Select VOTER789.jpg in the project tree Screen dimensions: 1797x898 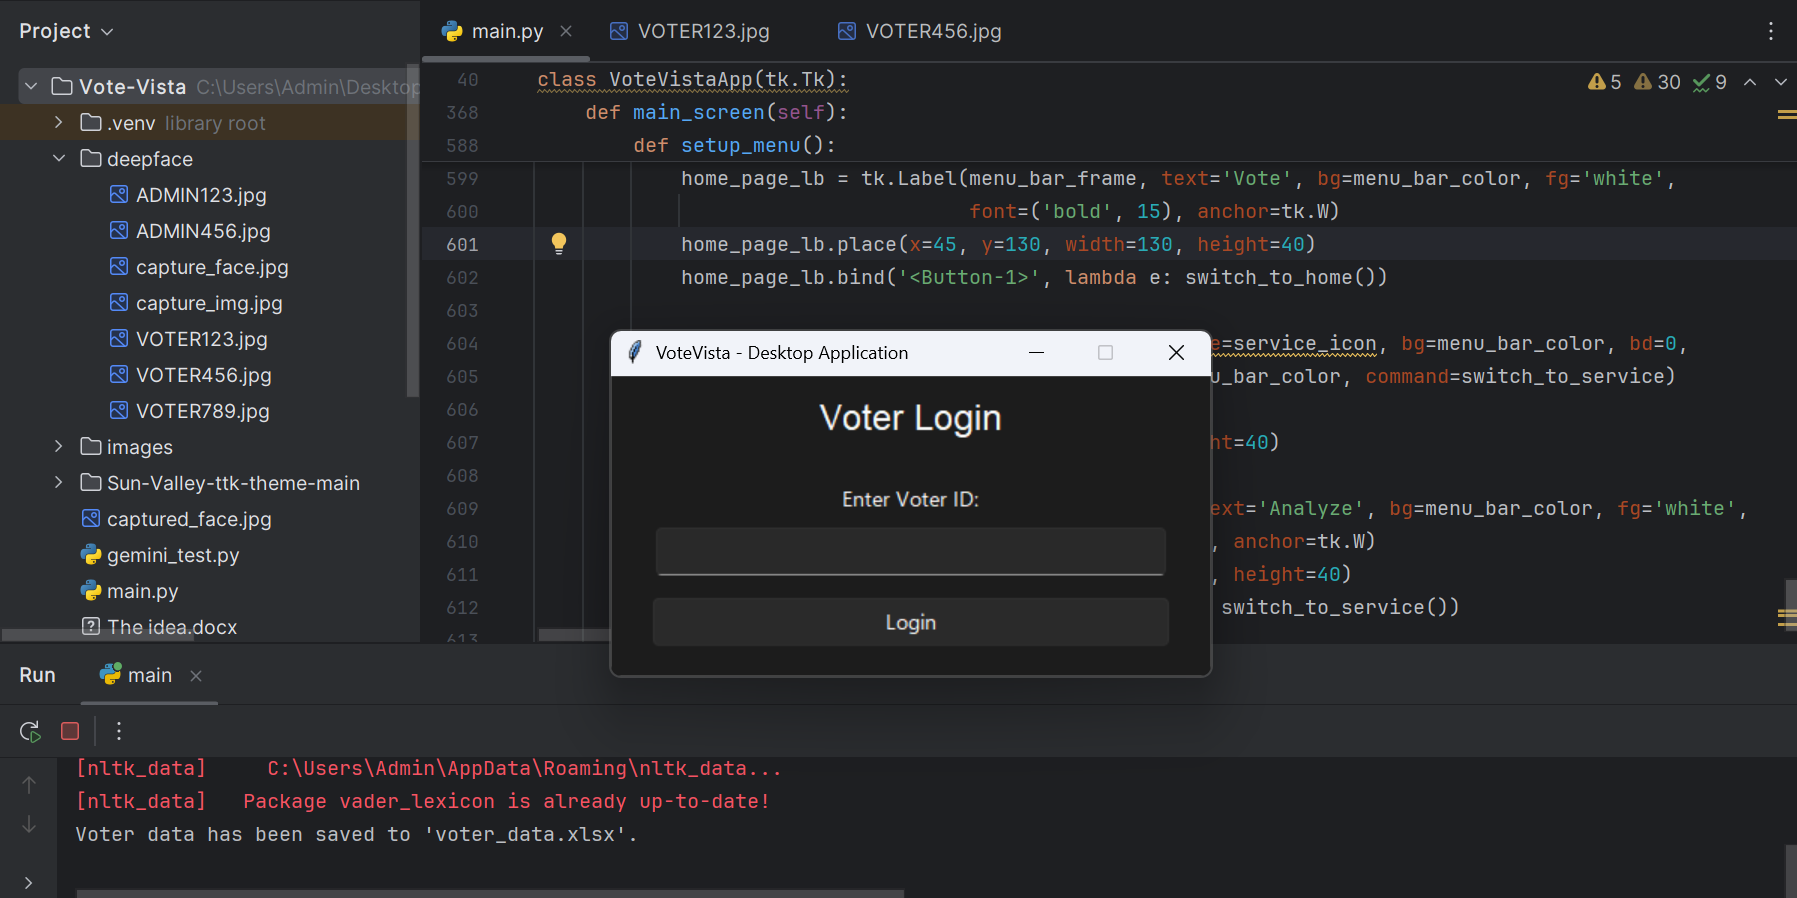tap(203, 411)
